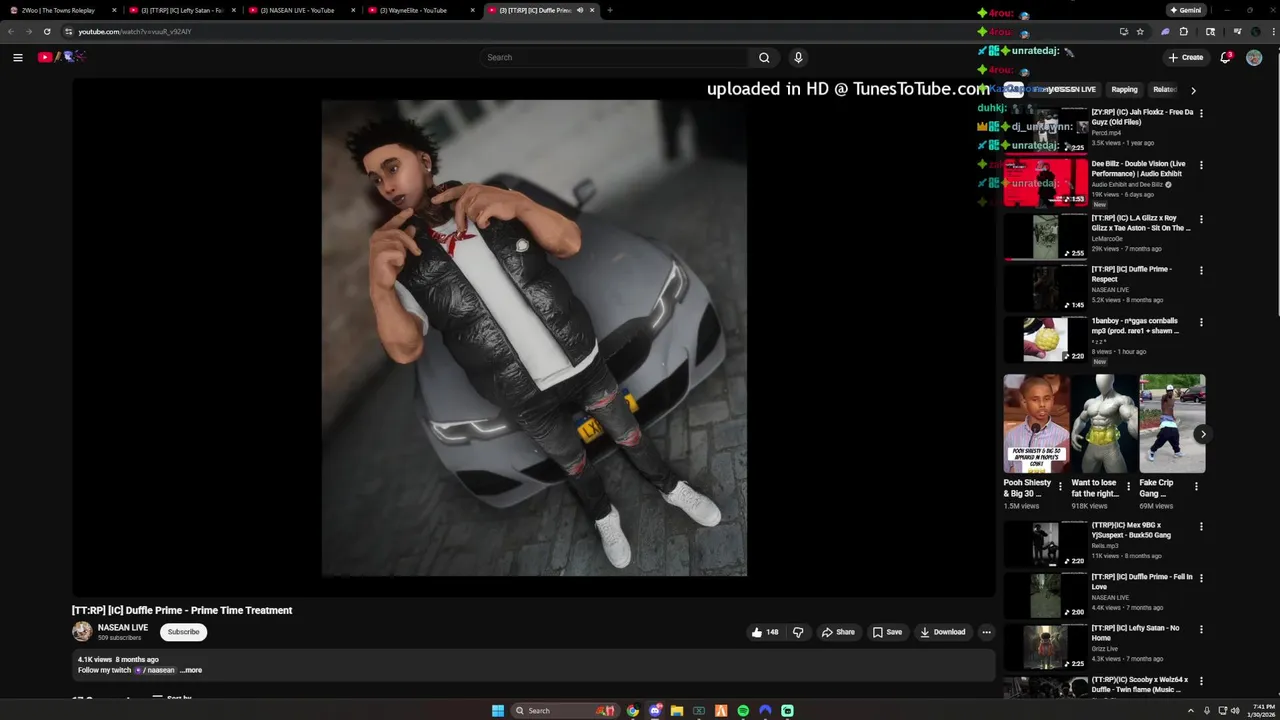Open the NASEAN LIVE channel avatar
This screenshot has height=720, width=1280.
point(82,631)
